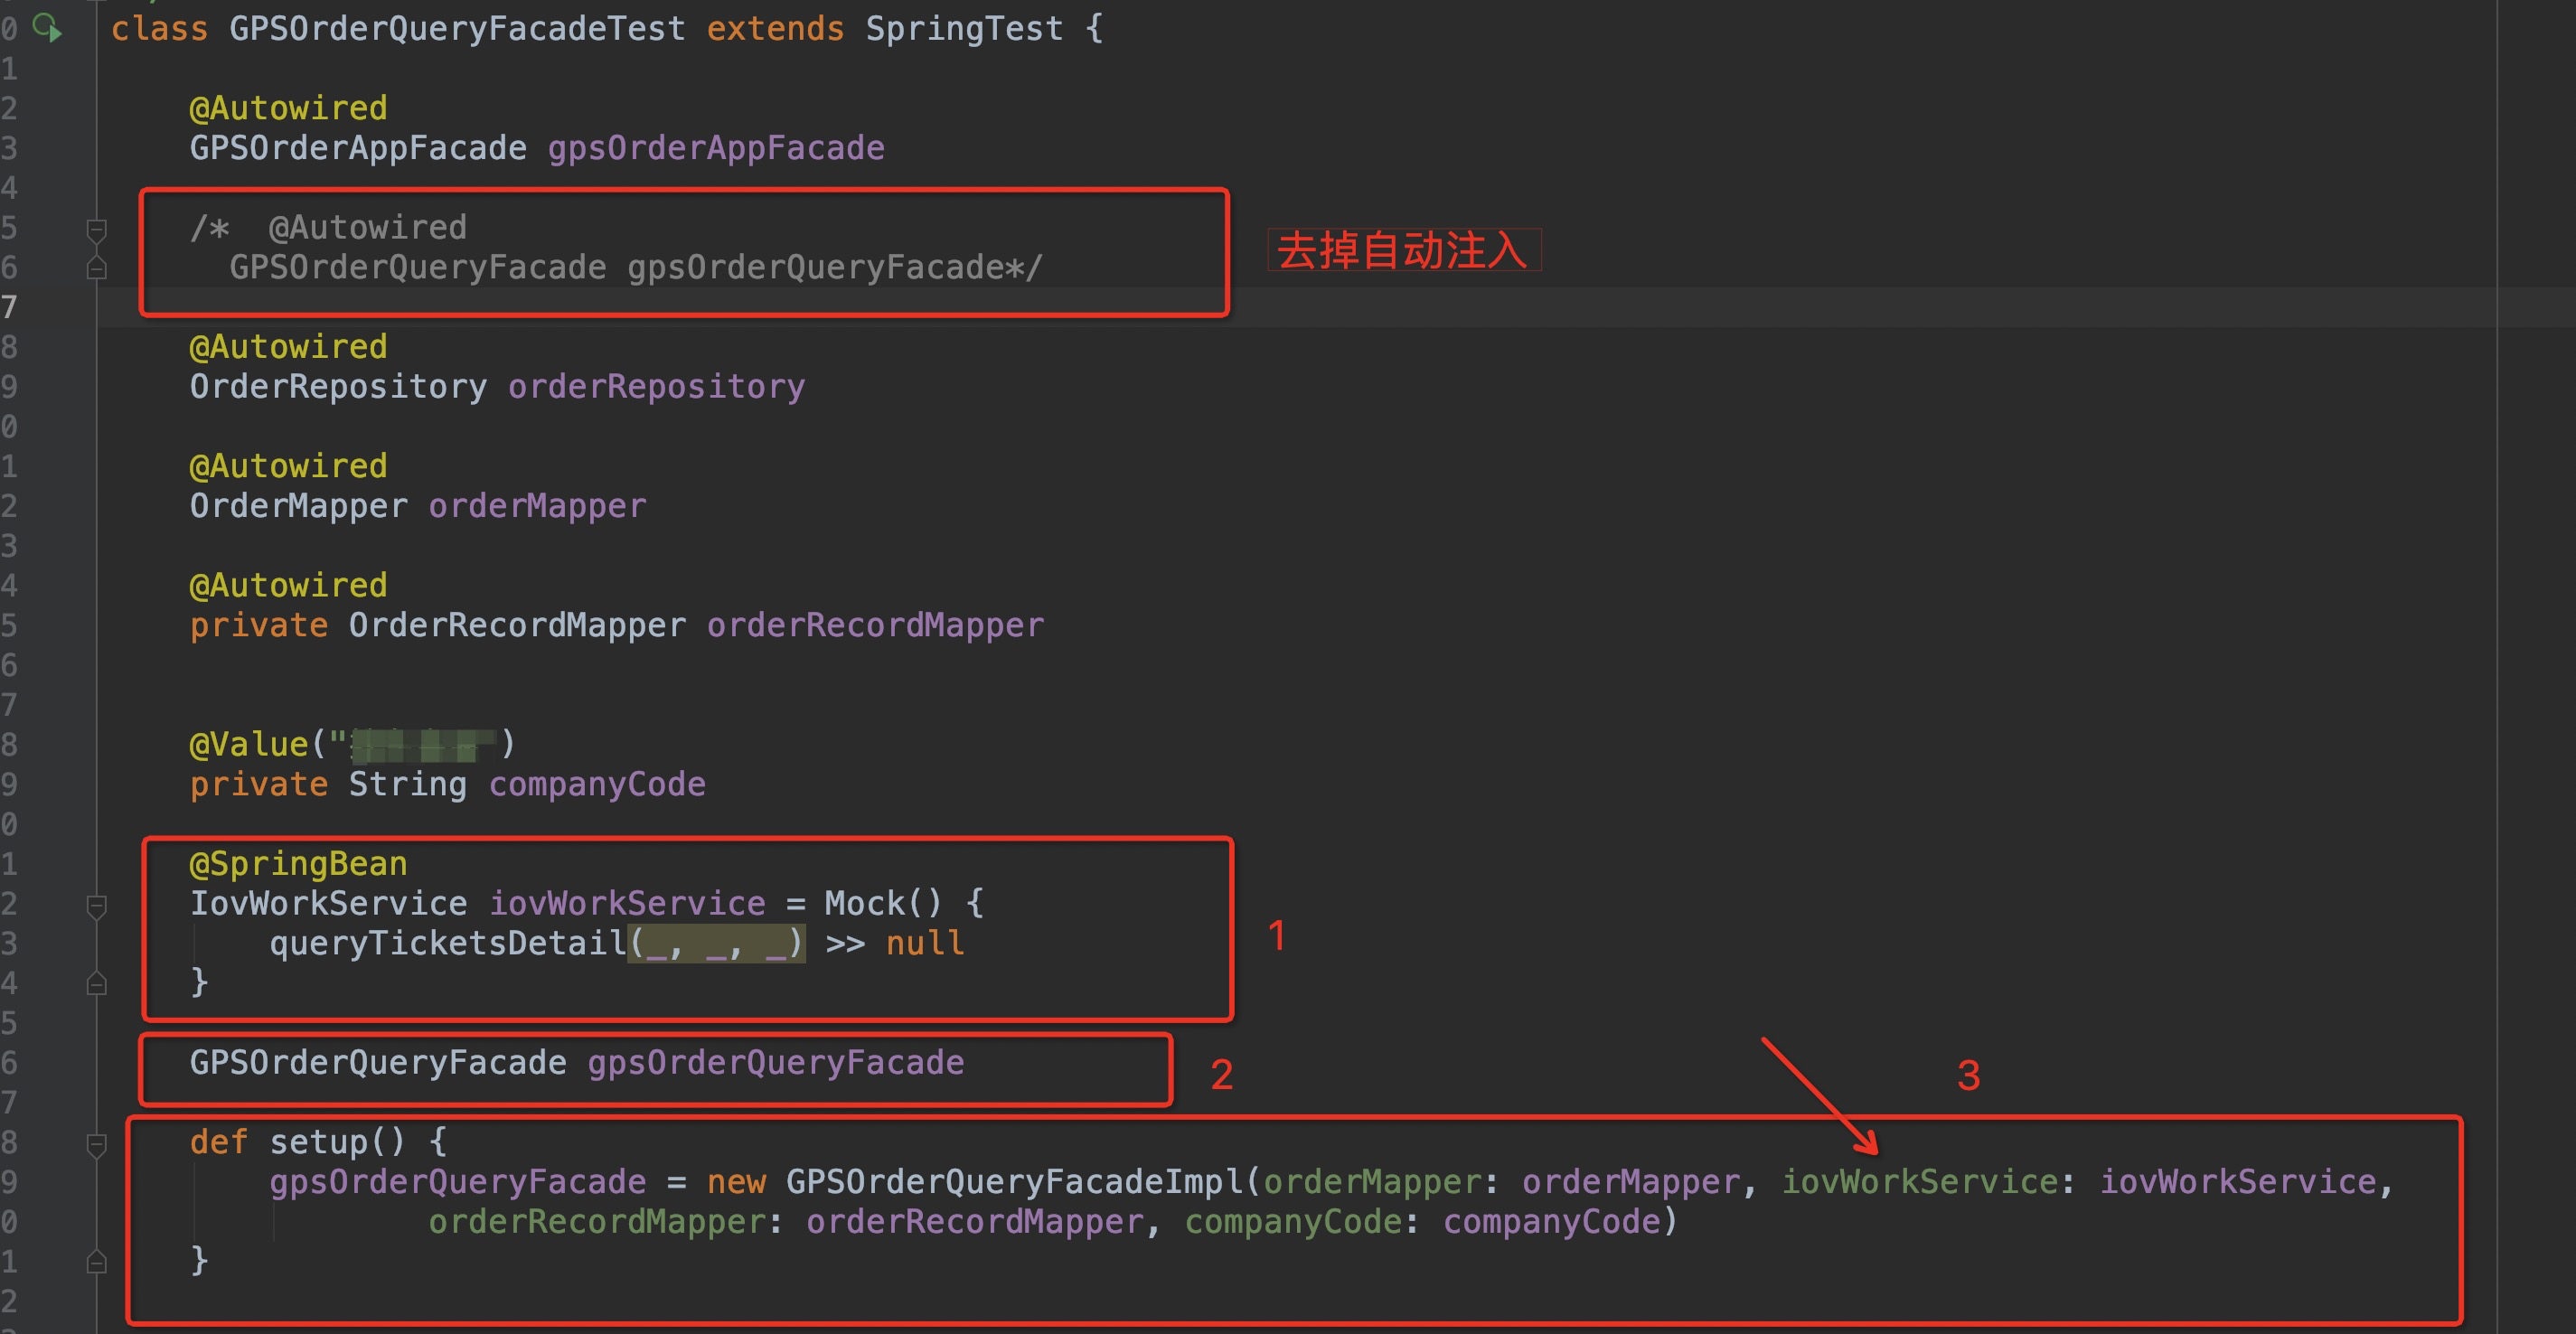Click the highlighted current line gutter number
Image resolution: width=2576 pixels, height=1334 pixels.
click(x=10, y=307)
